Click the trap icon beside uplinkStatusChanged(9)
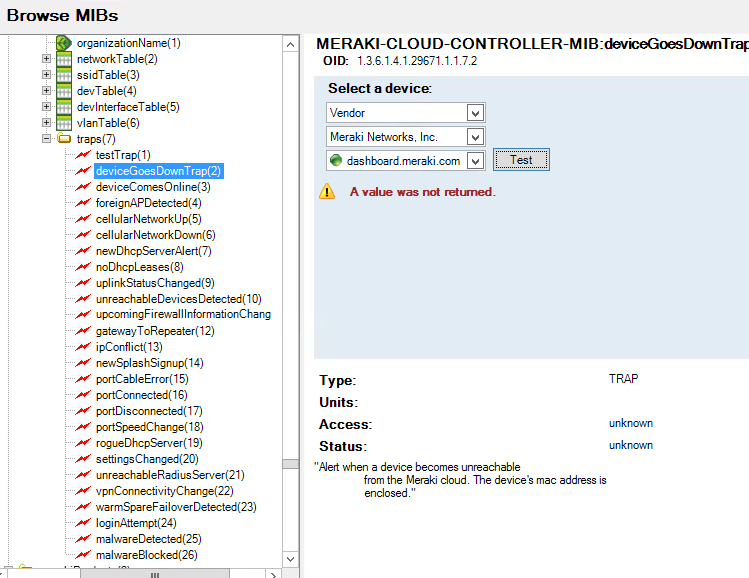The image size is (749, 578). tap(83, 283)
